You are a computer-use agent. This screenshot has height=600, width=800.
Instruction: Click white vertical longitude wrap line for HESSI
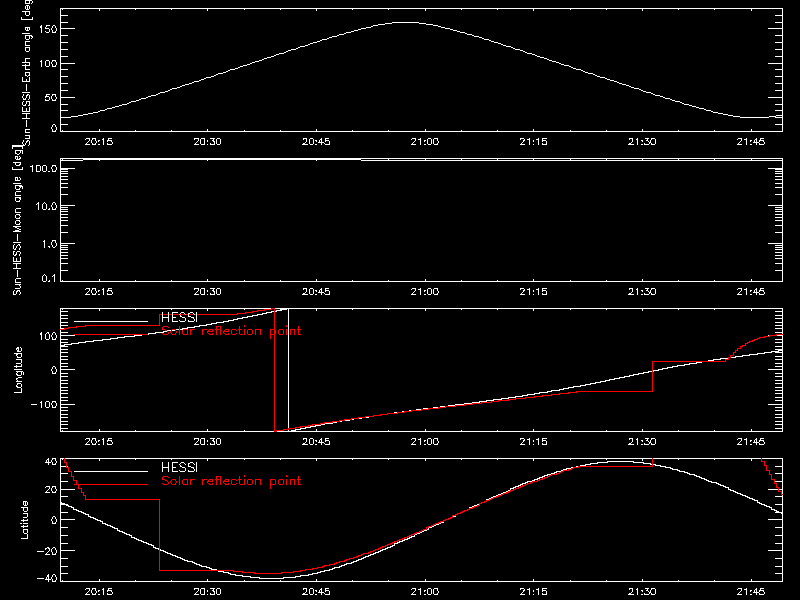(x=288, y=370)
